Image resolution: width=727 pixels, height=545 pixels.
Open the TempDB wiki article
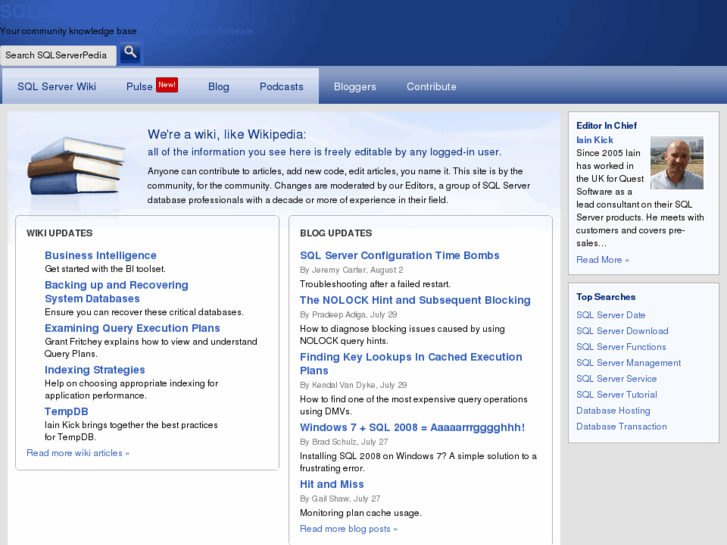click(x=66, y=412)
